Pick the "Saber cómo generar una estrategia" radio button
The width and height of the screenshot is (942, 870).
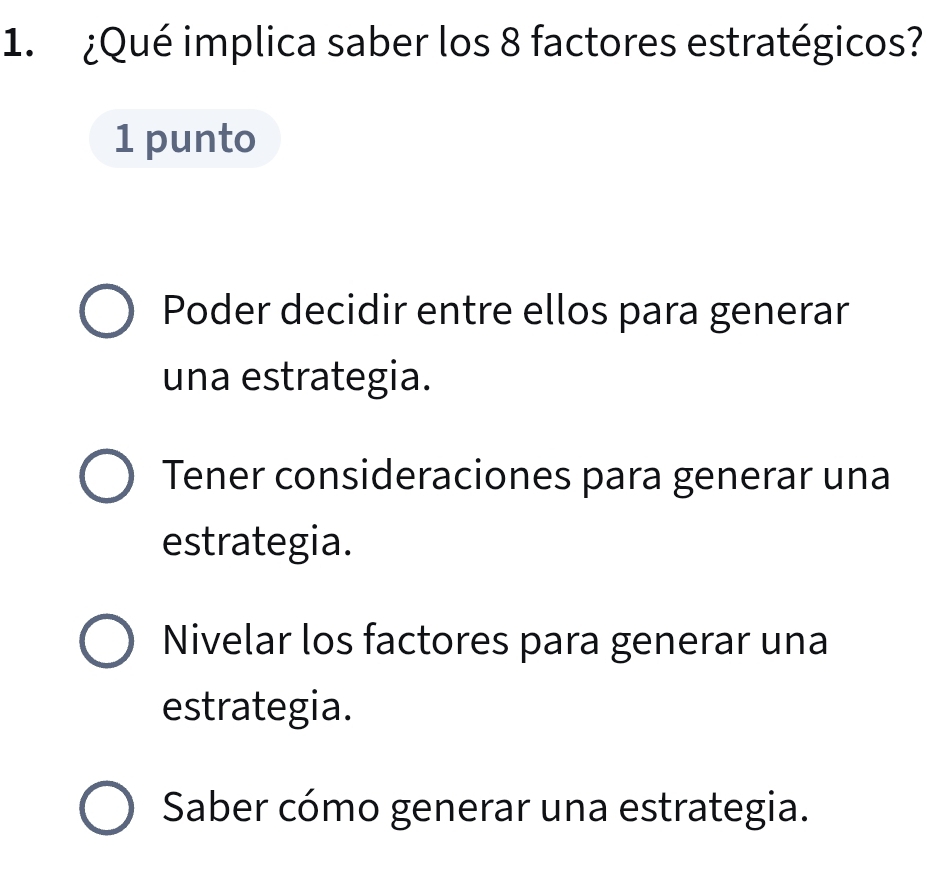tap(105, 809)
